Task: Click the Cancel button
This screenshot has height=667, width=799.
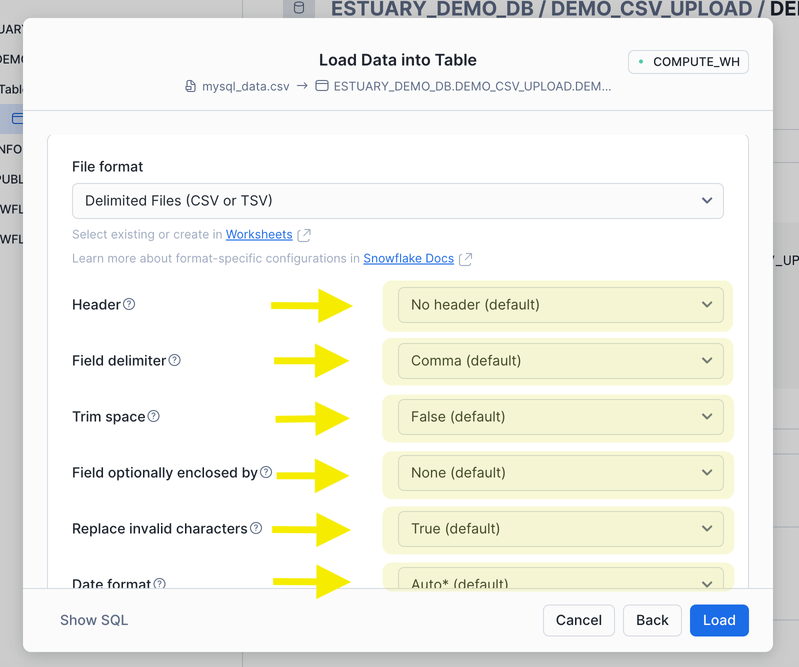Action: point(578,620)
